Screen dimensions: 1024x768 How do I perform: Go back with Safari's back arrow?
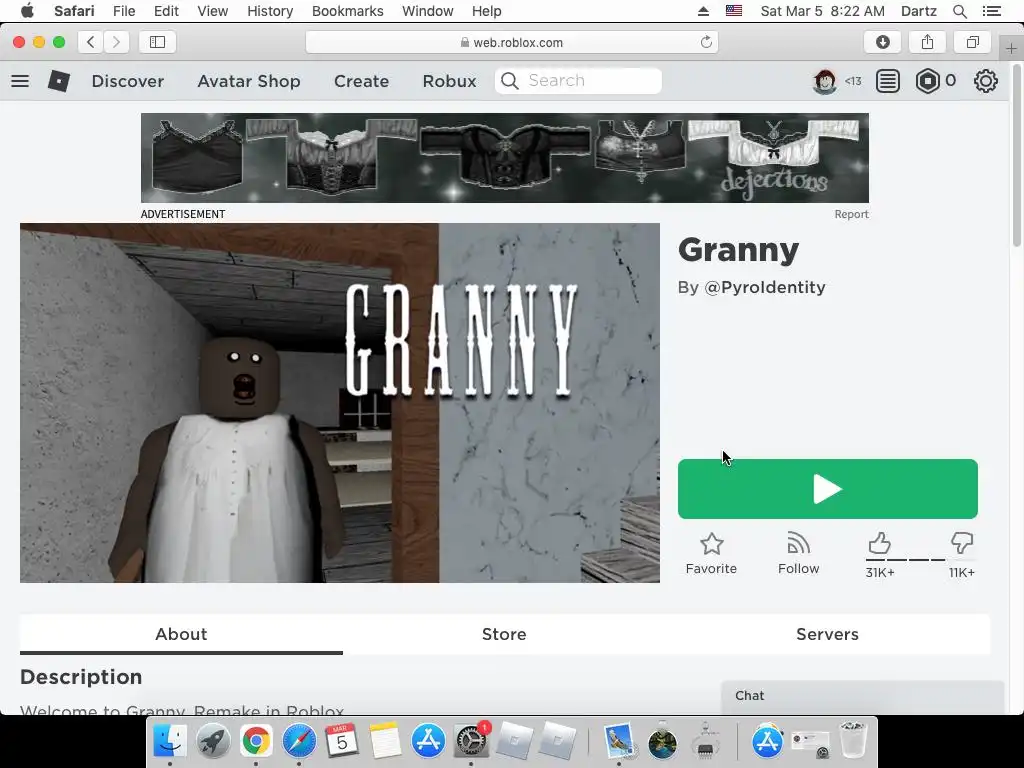[x=91, y=42]
